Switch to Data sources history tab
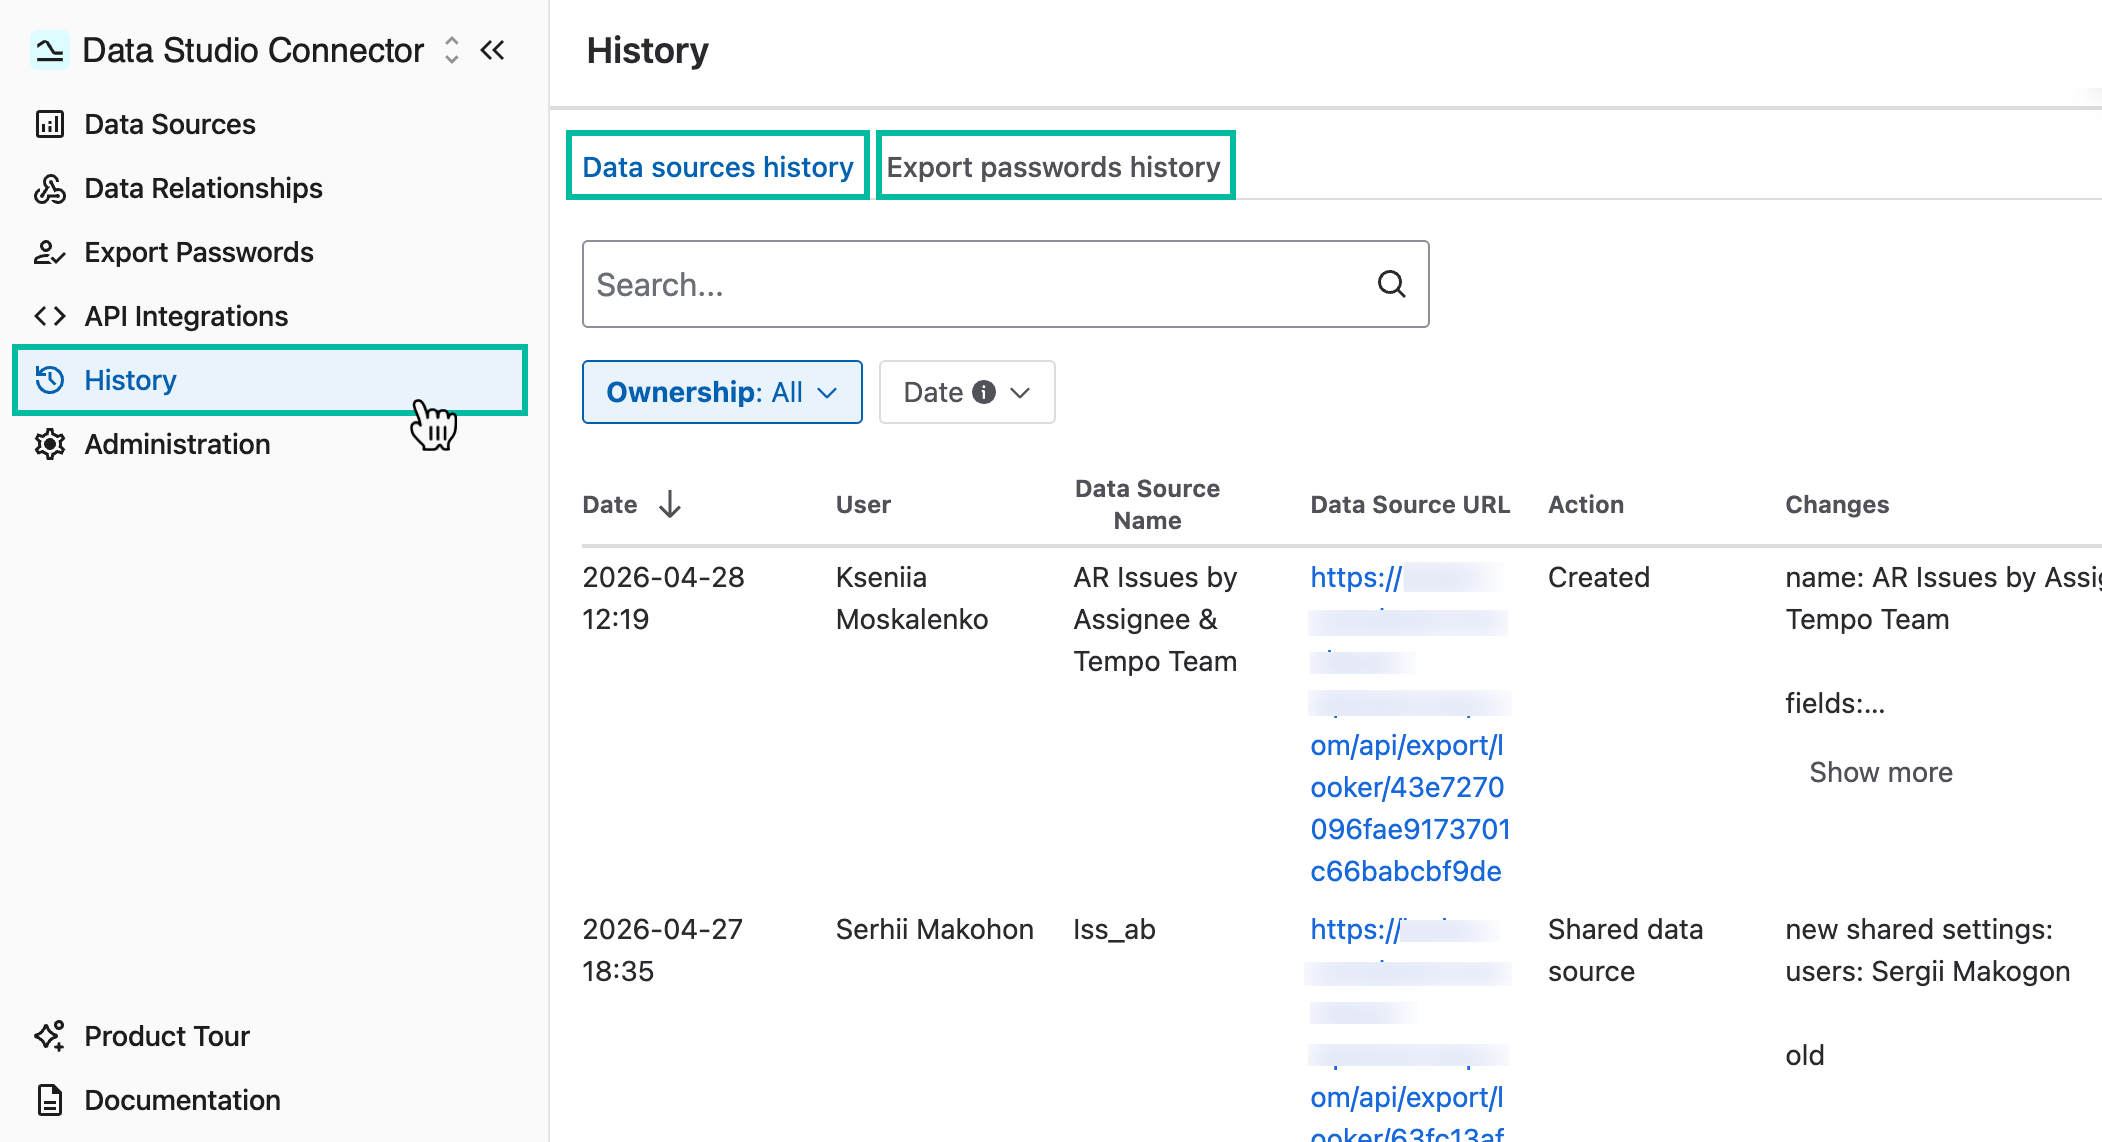 tap(718, 166)
